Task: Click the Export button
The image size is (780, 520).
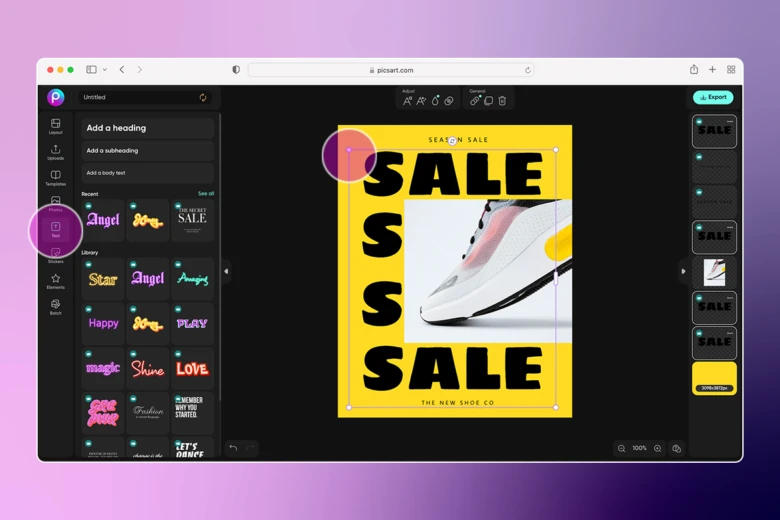Action: [x=713, y=97]
